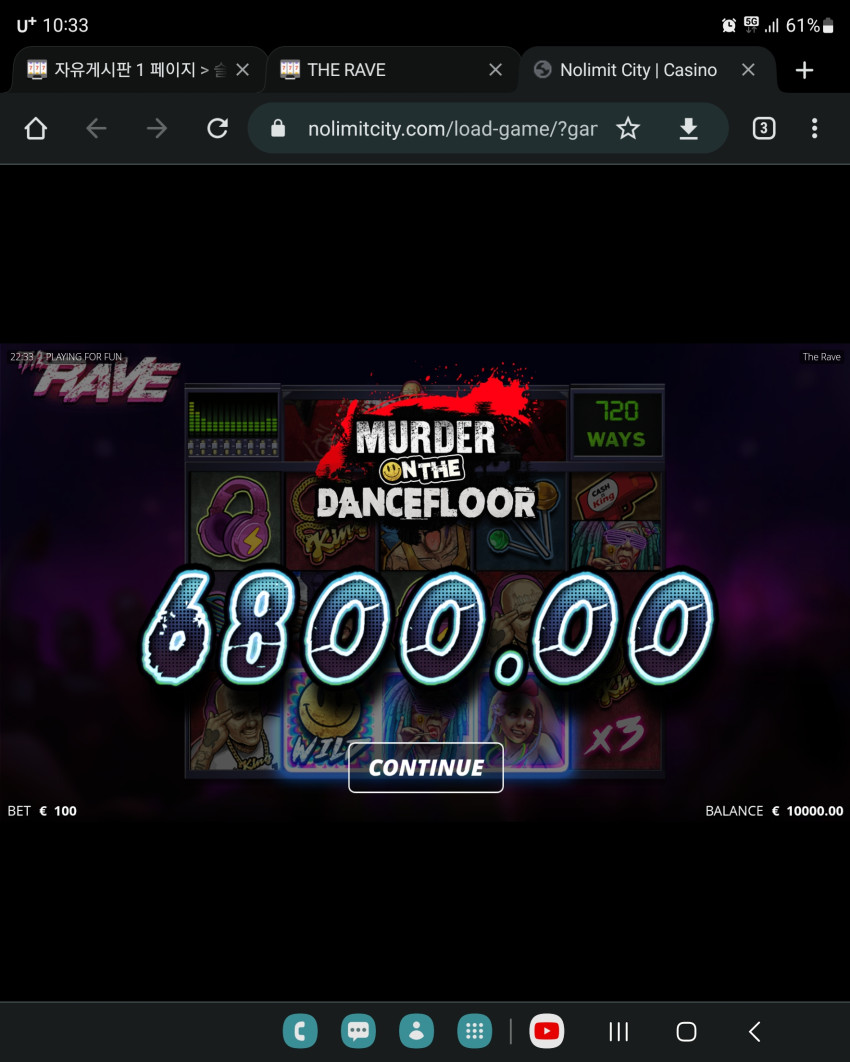The image size is (850, 1062).
Task: Open the app drawer grid icon
Action: click(x=475, y=1031)
